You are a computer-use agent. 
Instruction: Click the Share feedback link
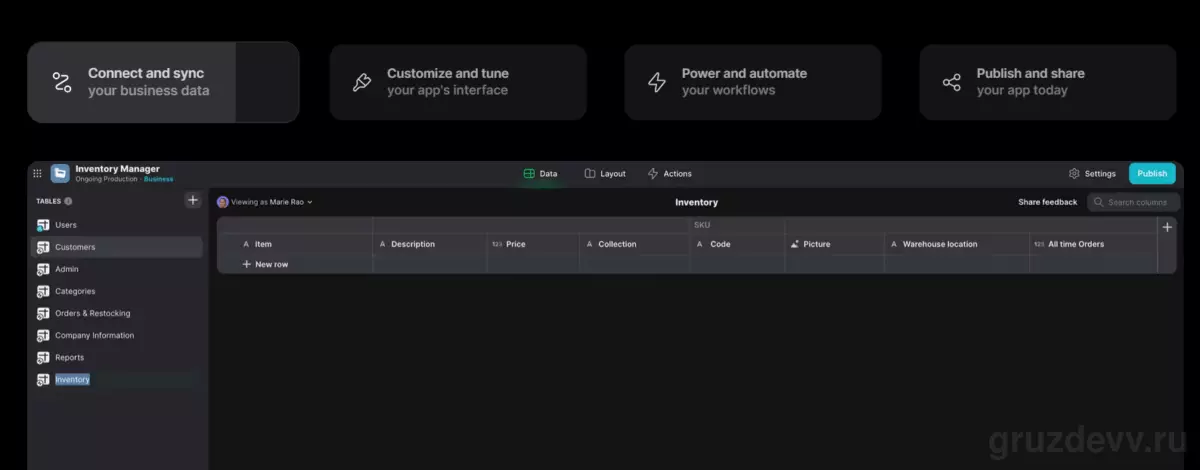[x=1048, y=202]
